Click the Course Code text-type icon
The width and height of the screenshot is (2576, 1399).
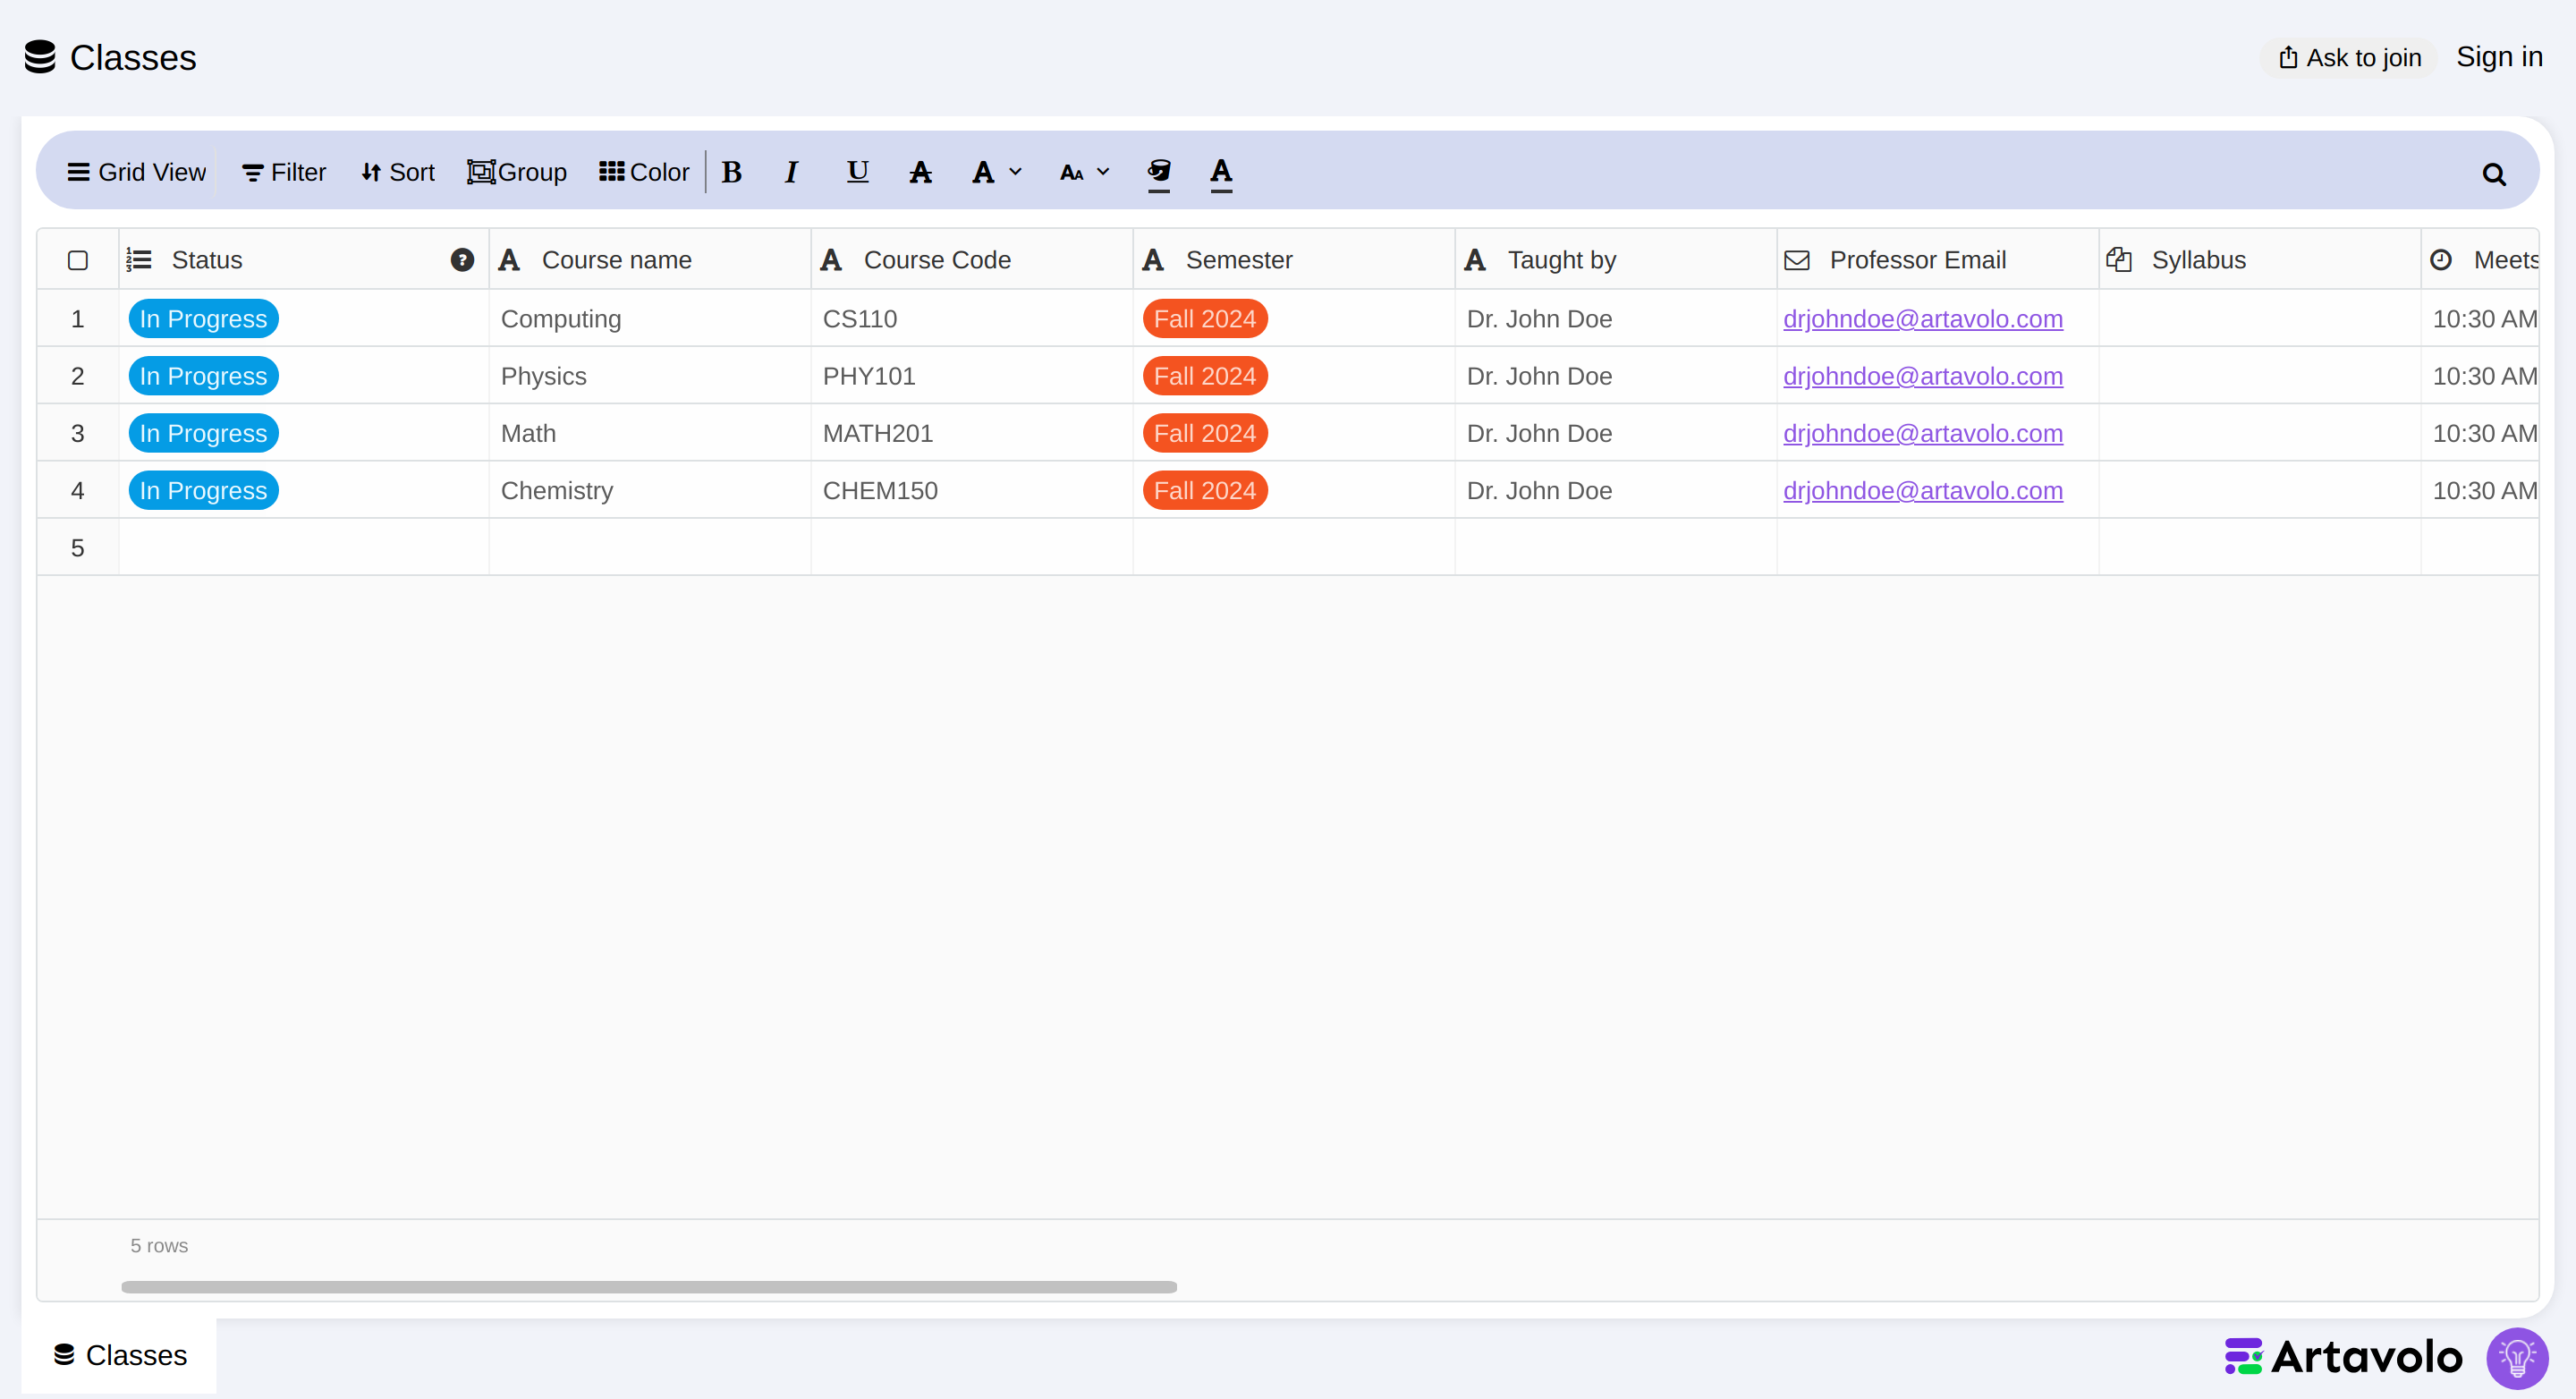point(831,260)
